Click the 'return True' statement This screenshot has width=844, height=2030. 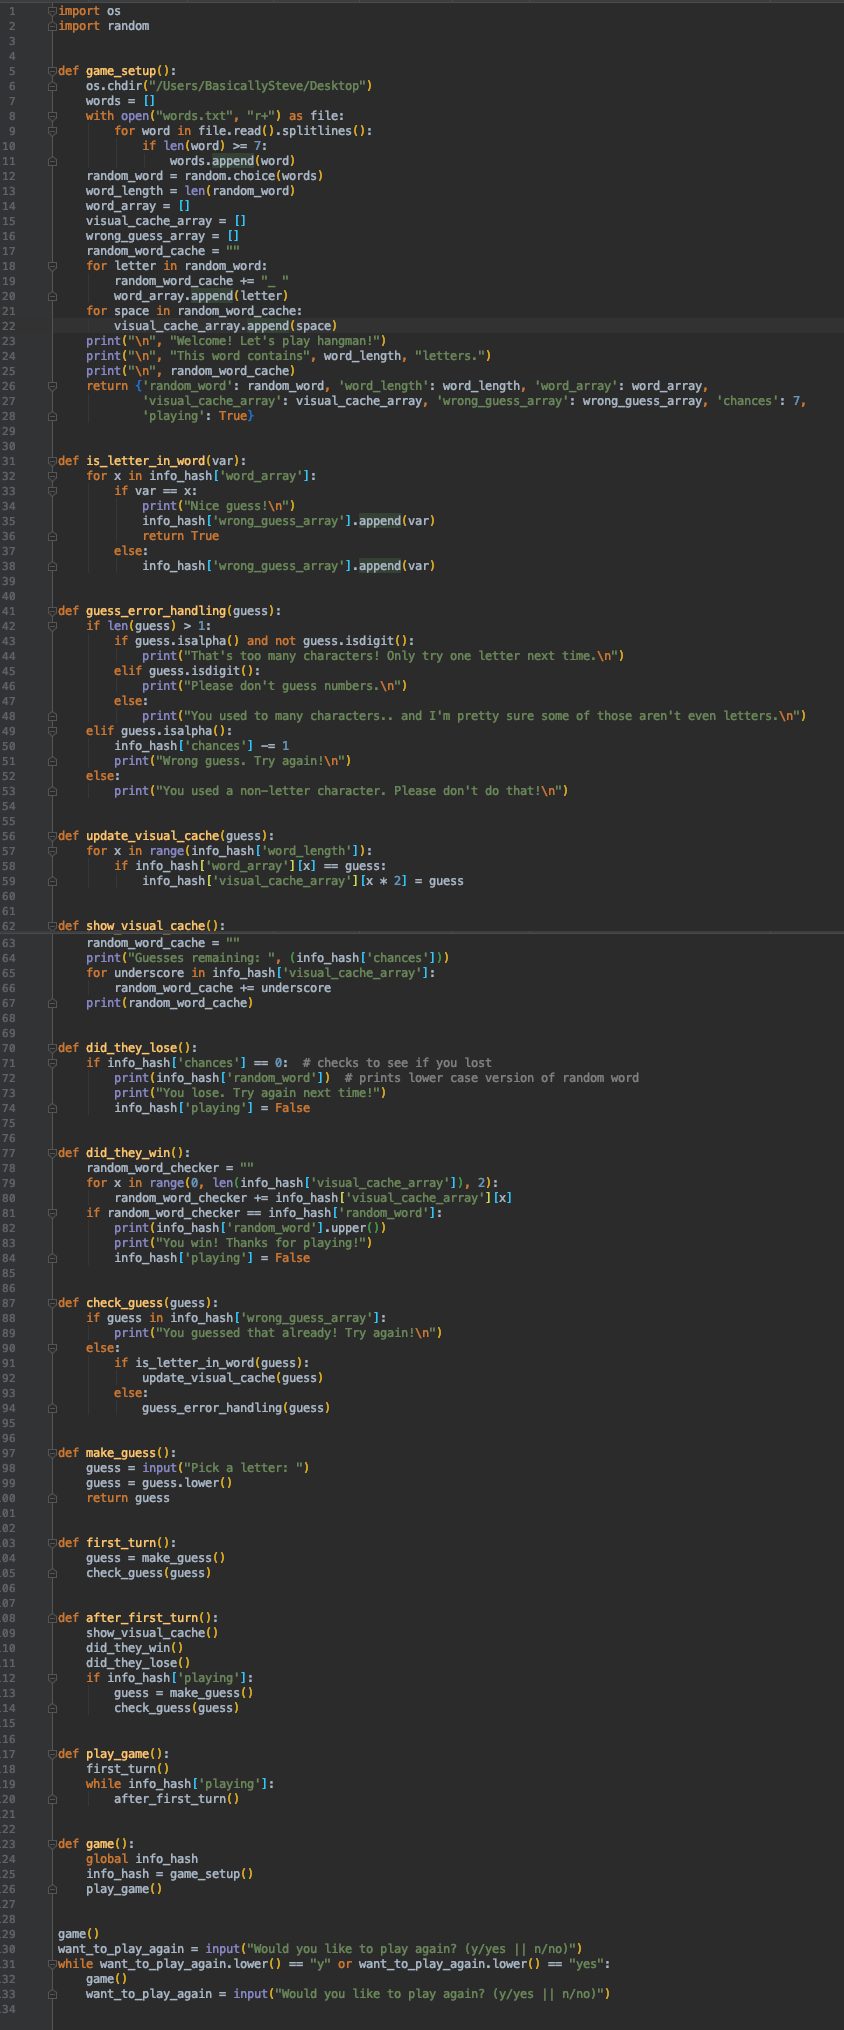(180, 536)
